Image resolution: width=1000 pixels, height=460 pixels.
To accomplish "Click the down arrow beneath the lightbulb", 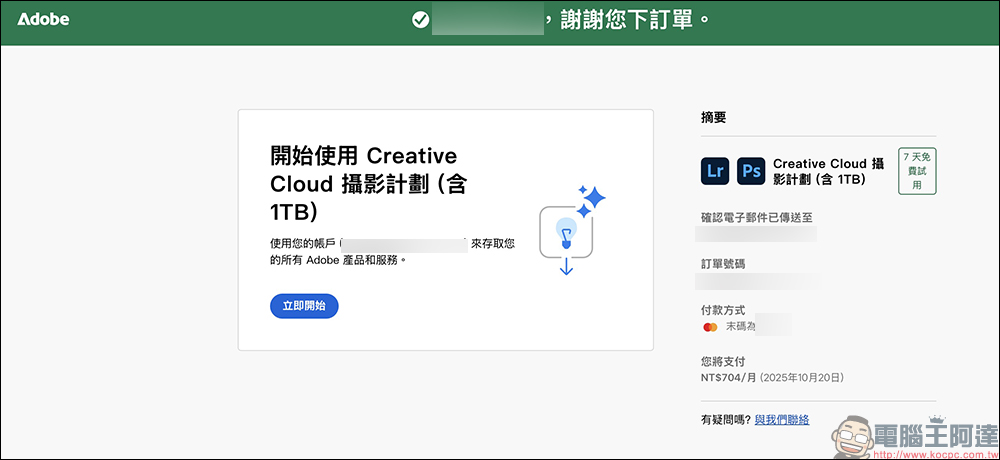I will [x=566, y=266].
